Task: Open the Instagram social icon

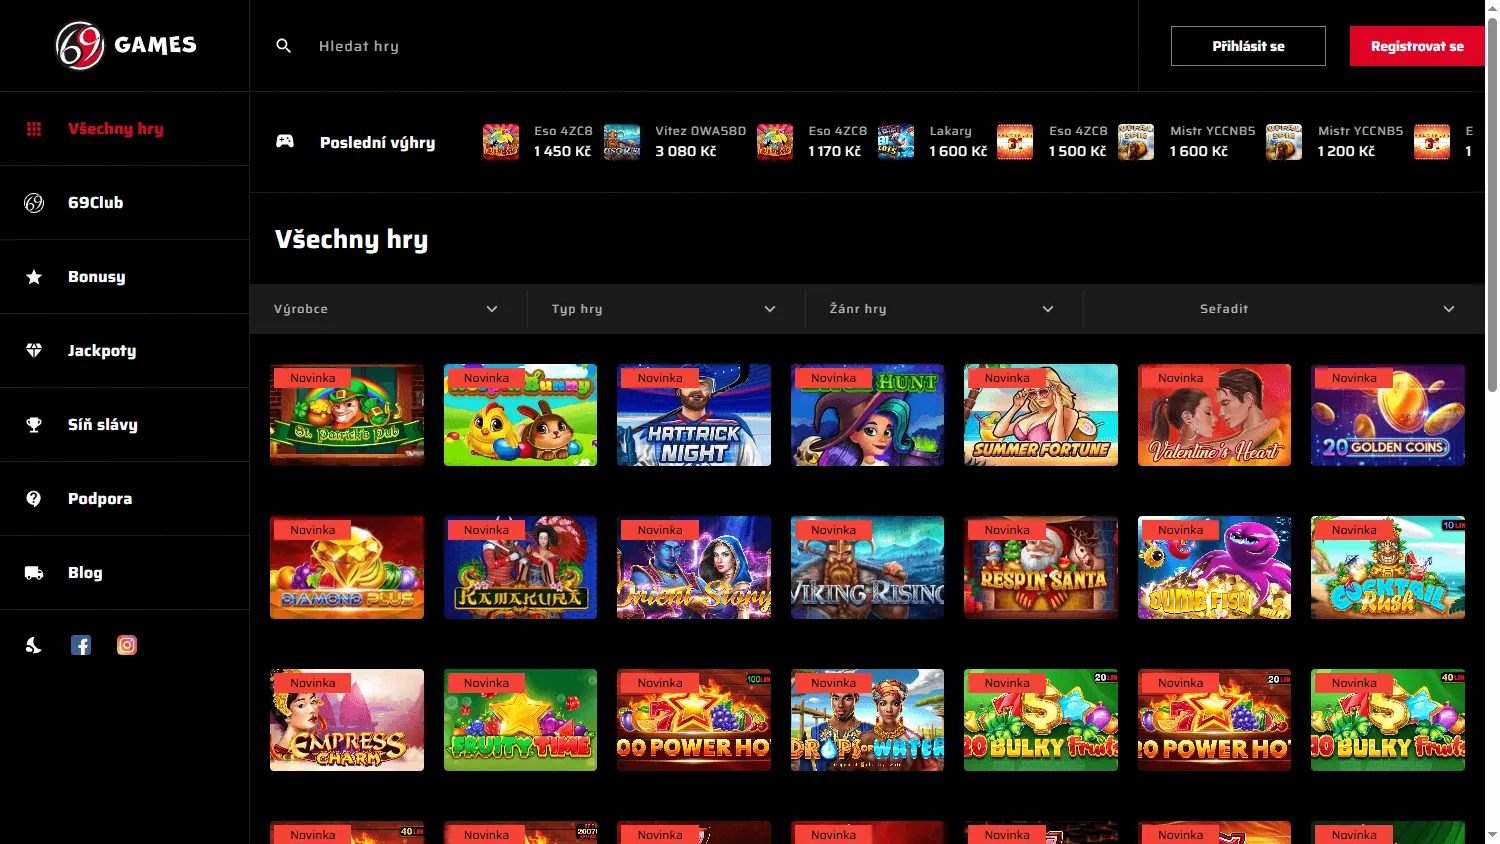Action: click(x=126, y=644)
